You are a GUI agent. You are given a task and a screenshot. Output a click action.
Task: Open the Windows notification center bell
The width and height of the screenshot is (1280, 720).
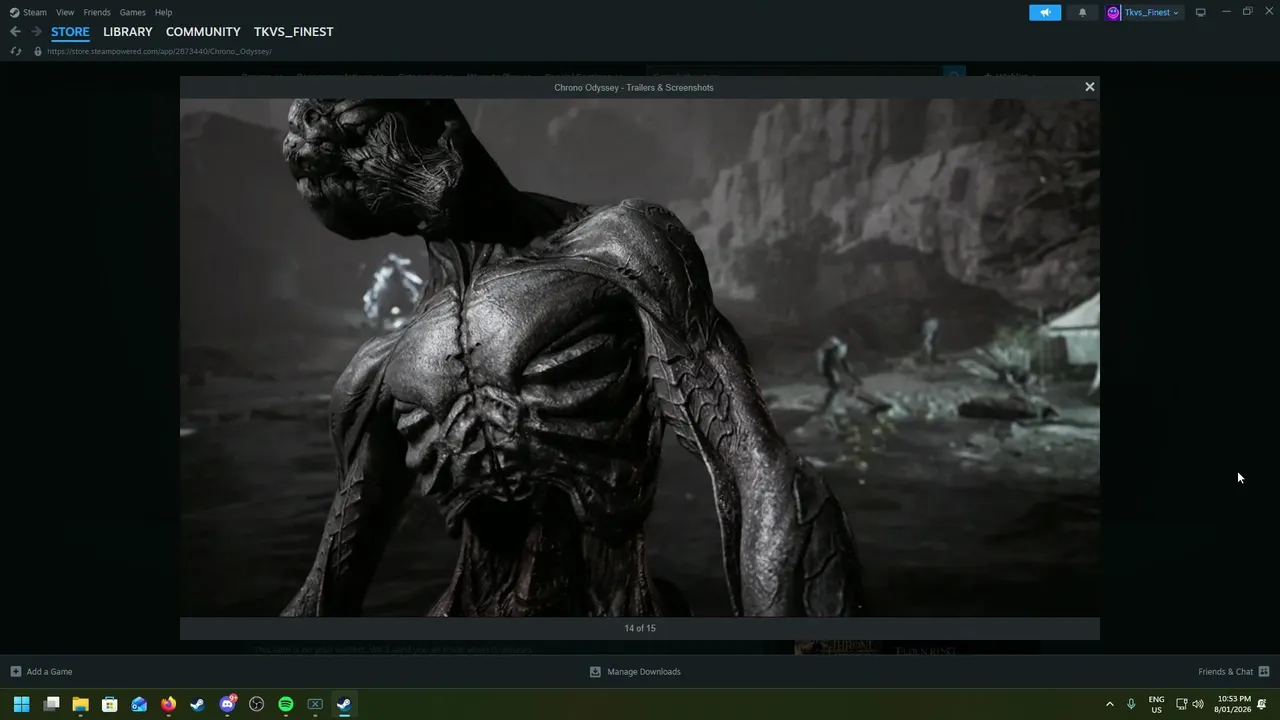click(x=1262, y=704)
